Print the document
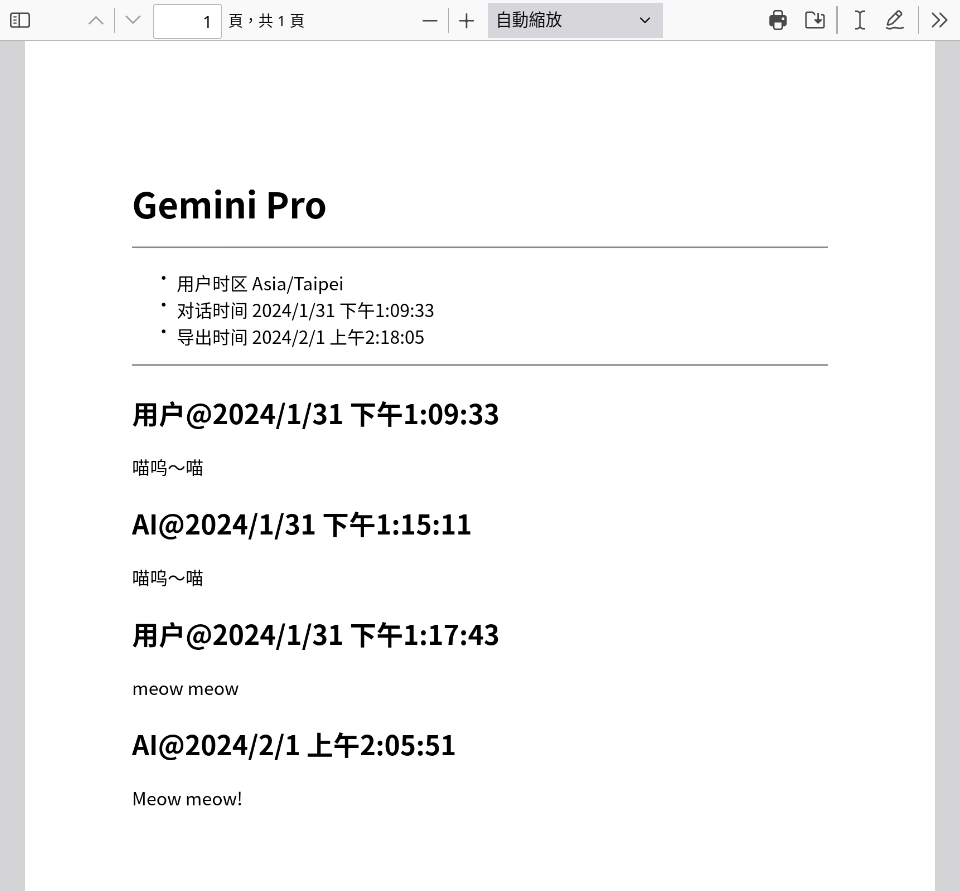Image resolution: width=960 pixels, height=891 pixels. click(778, 20)
